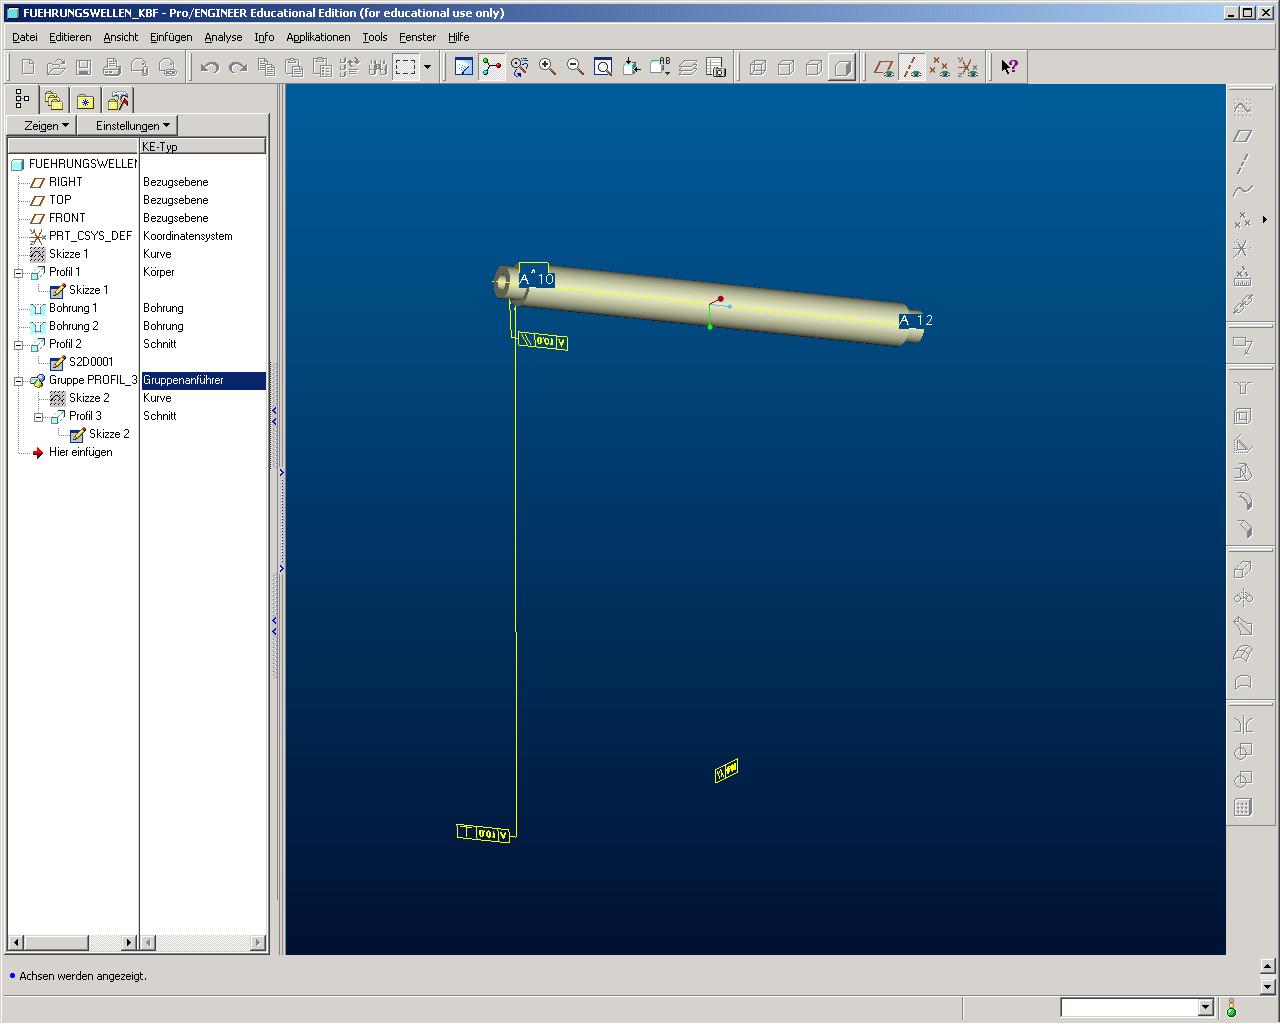Click the Repaint screen icon
The width and height of the screenshot is (1280, 1024).
464,67
